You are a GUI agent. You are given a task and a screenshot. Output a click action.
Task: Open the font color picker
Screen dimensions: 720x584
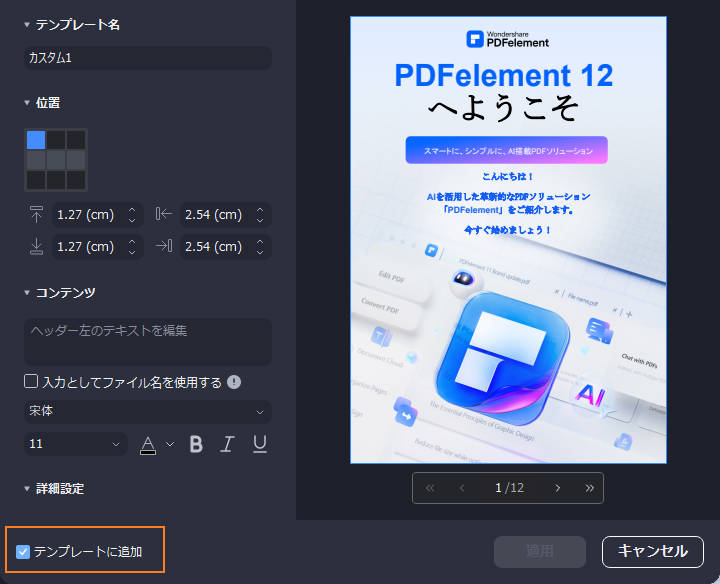147,445
